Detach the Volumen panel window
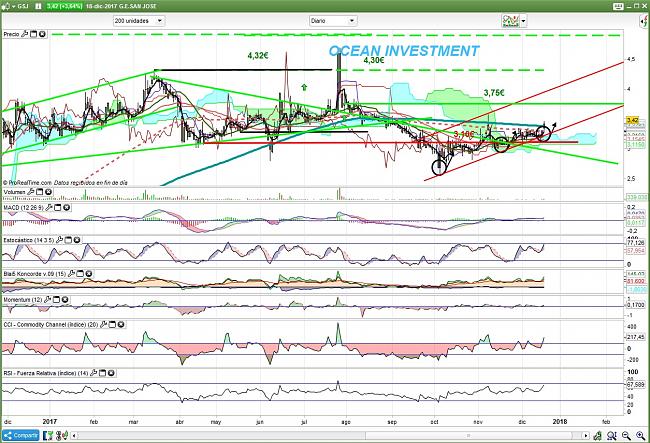 (40, 192)
